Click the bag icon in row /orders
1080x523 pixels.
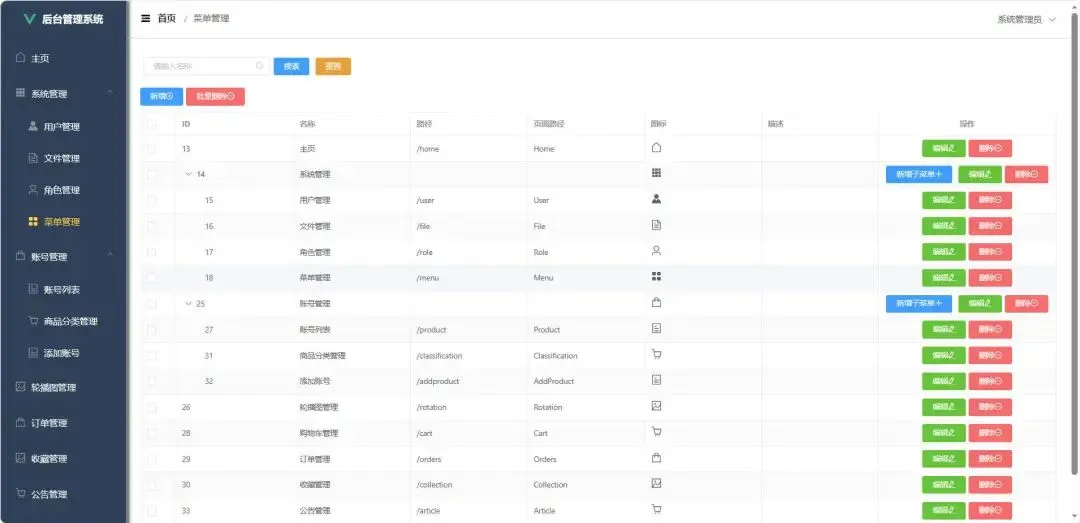tap(656, 458)
